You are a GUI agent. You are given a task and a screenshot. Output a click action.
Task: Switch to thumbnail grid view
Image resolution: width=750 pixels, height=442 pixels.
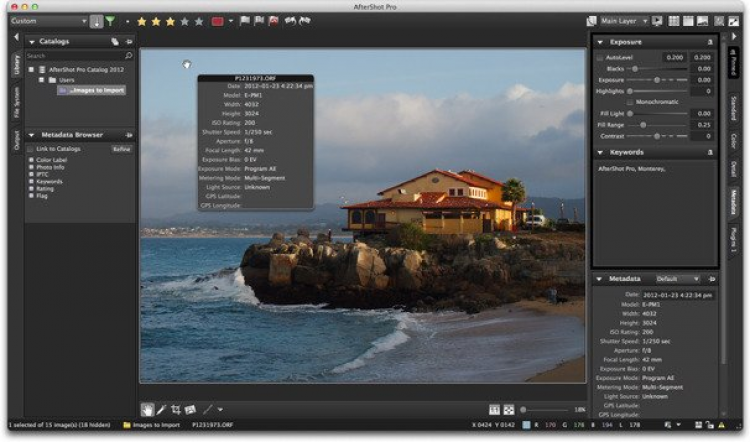click(x=673, y=21)
